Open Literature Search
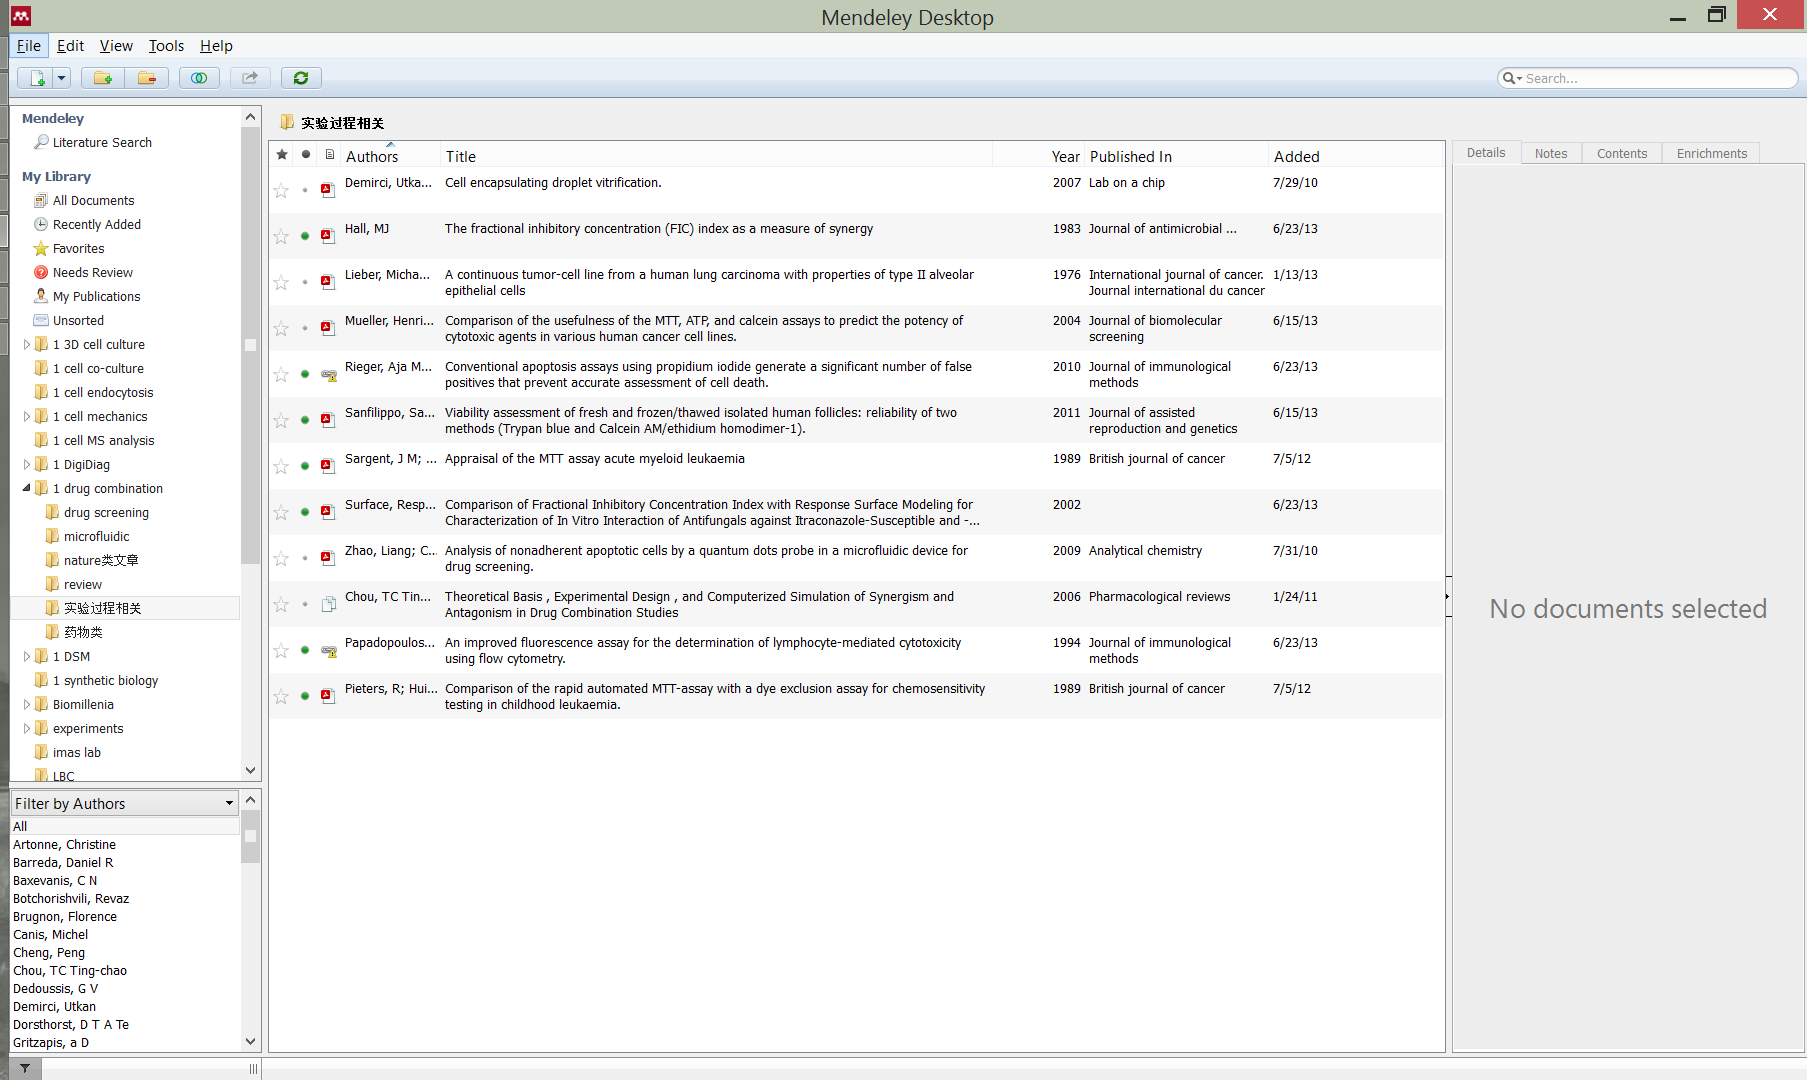The height and width of the screenshot is (1080, 1807). (x=102, y=143)
